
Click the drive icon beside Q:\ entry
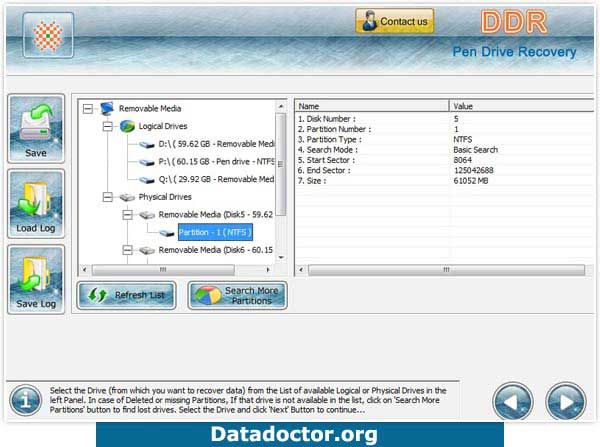(147, 180)
